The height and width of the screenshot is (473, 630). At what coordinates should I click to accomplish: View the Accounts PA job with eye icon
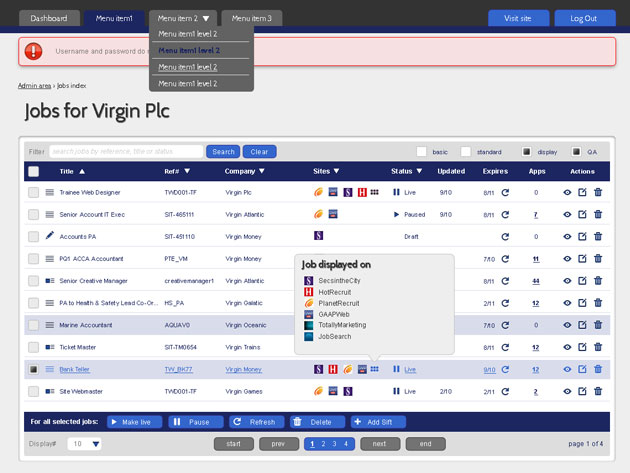click(x=567, y=237)
